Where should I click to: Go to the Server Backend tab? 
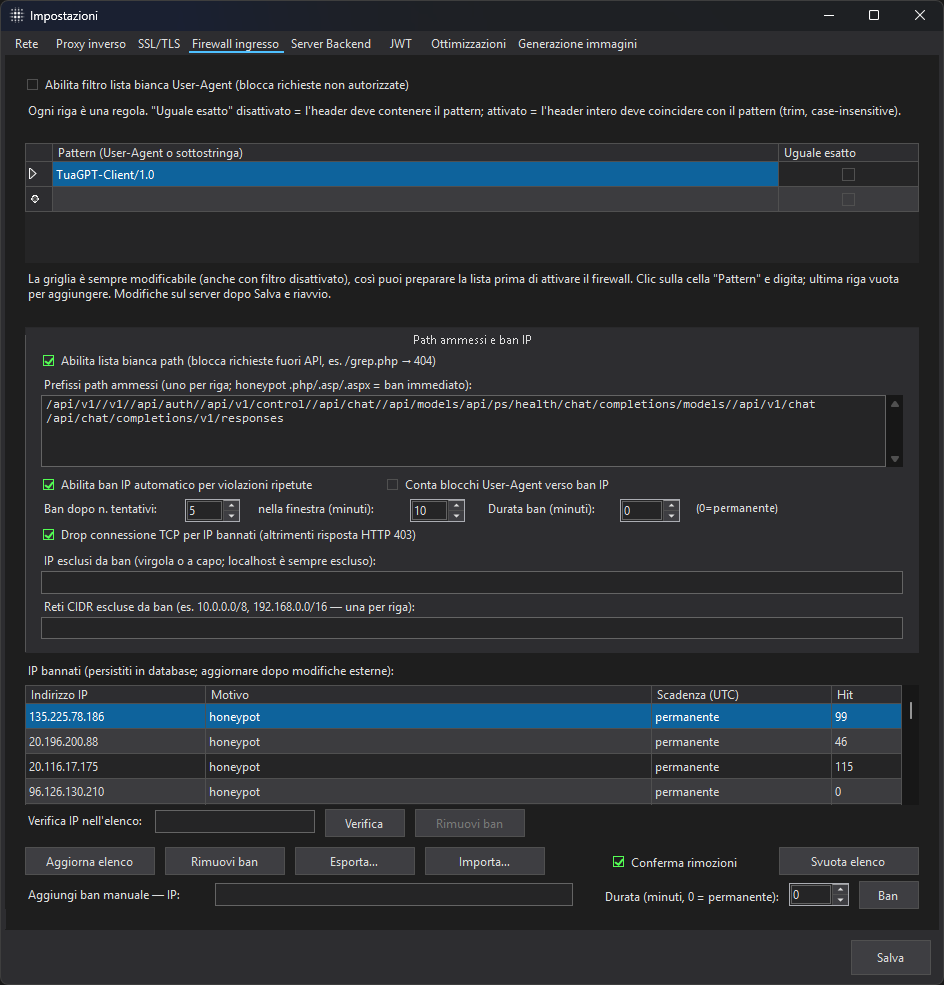331,44
